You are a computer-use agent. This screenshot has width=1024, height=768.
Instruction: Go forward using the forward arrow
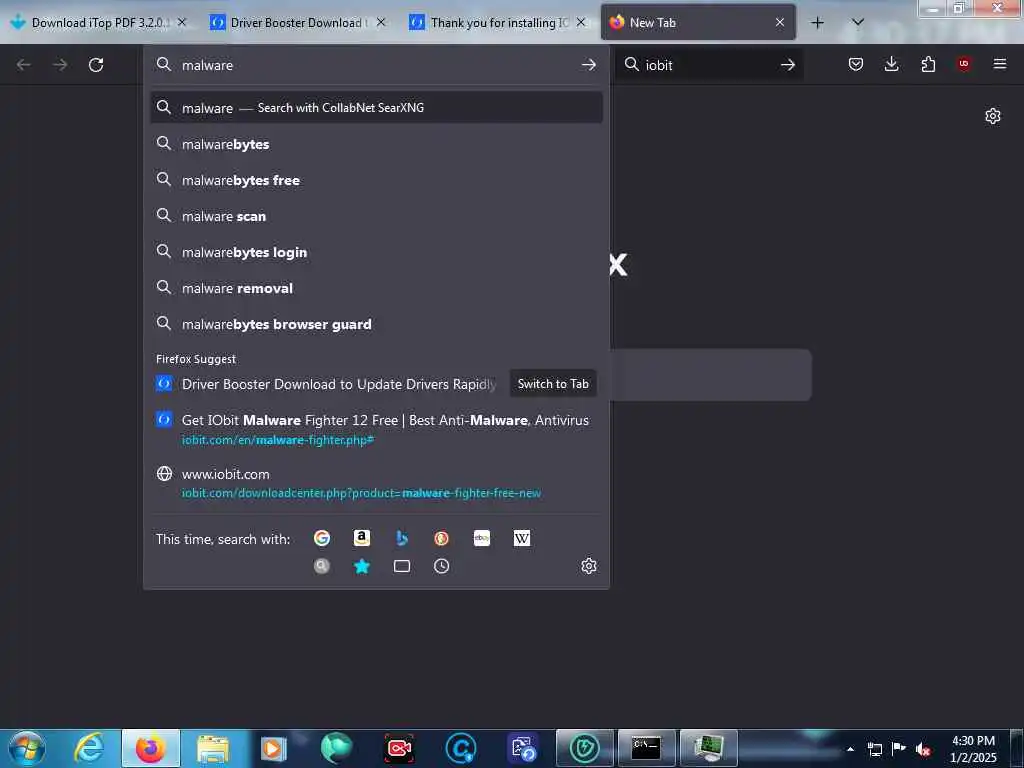pos(60,65)
